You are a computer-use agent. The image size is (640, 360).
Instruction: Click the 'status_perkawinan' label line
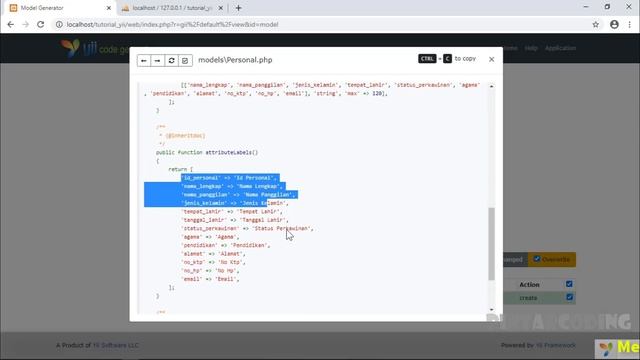(x=247, y=228)
